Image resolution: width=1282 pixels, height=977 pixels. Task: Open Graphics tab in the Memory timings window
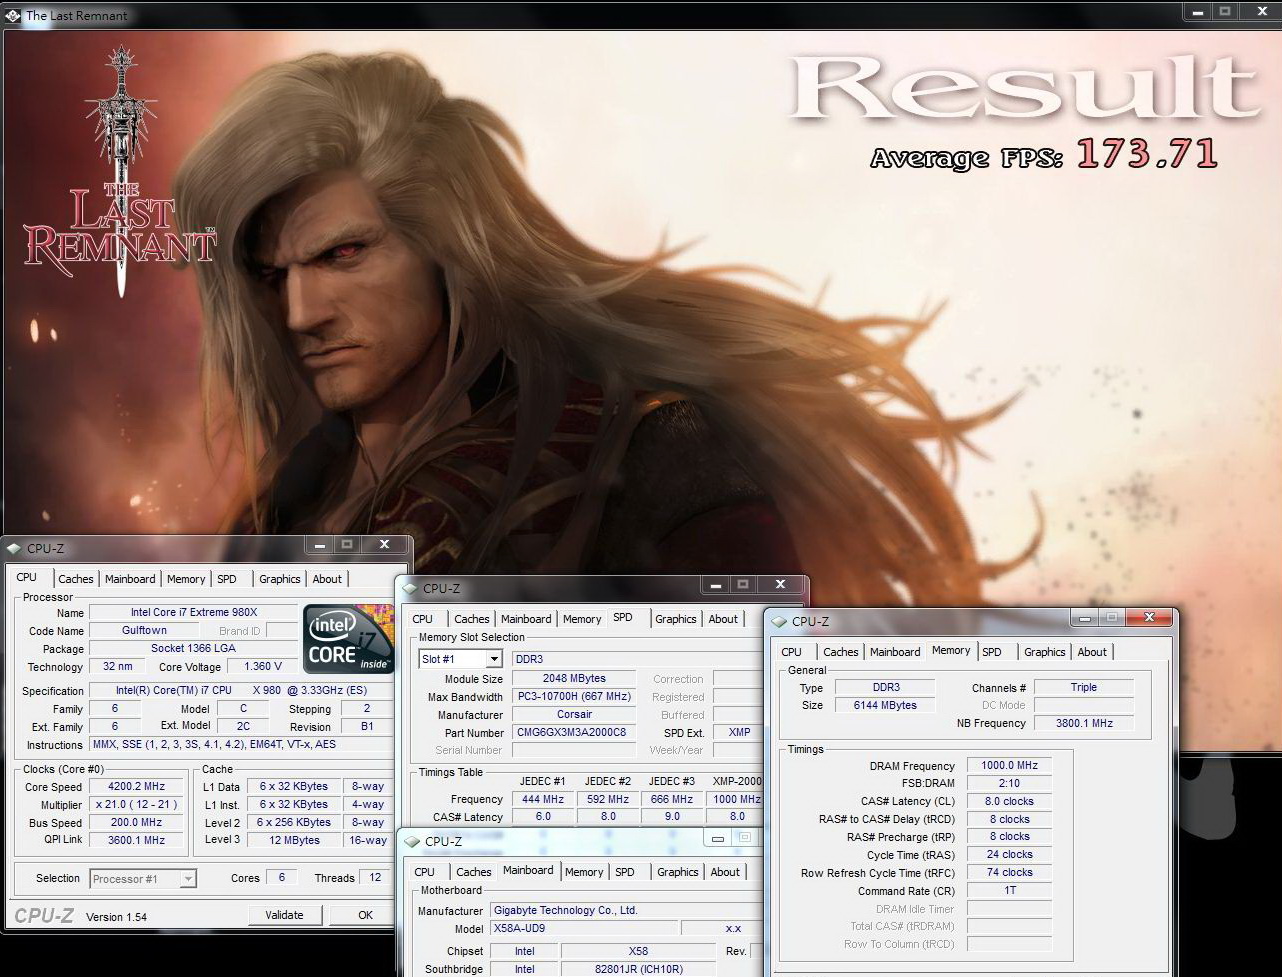pos(1044,652)
